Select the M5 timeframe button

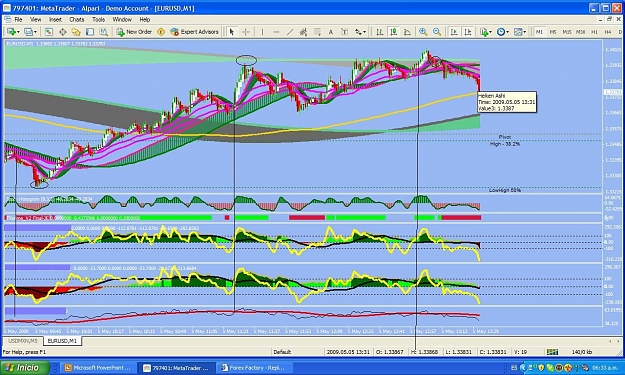pos(553,32)
